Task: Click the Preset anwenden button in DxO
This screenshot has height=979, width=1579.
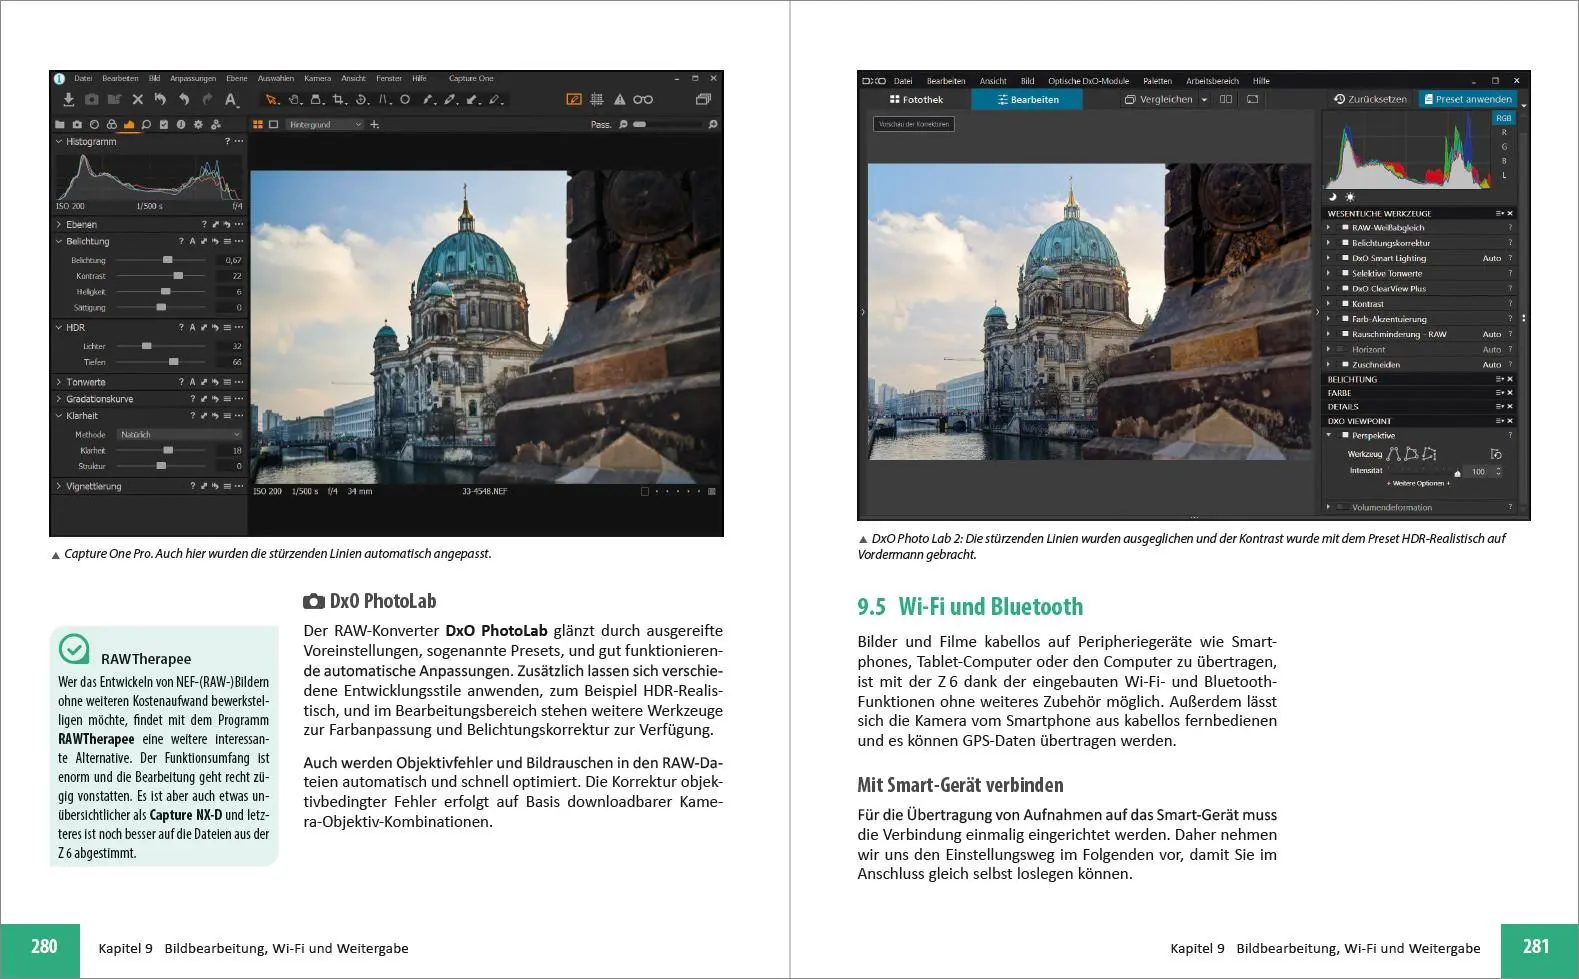Action: click(x=1467, y=99)
